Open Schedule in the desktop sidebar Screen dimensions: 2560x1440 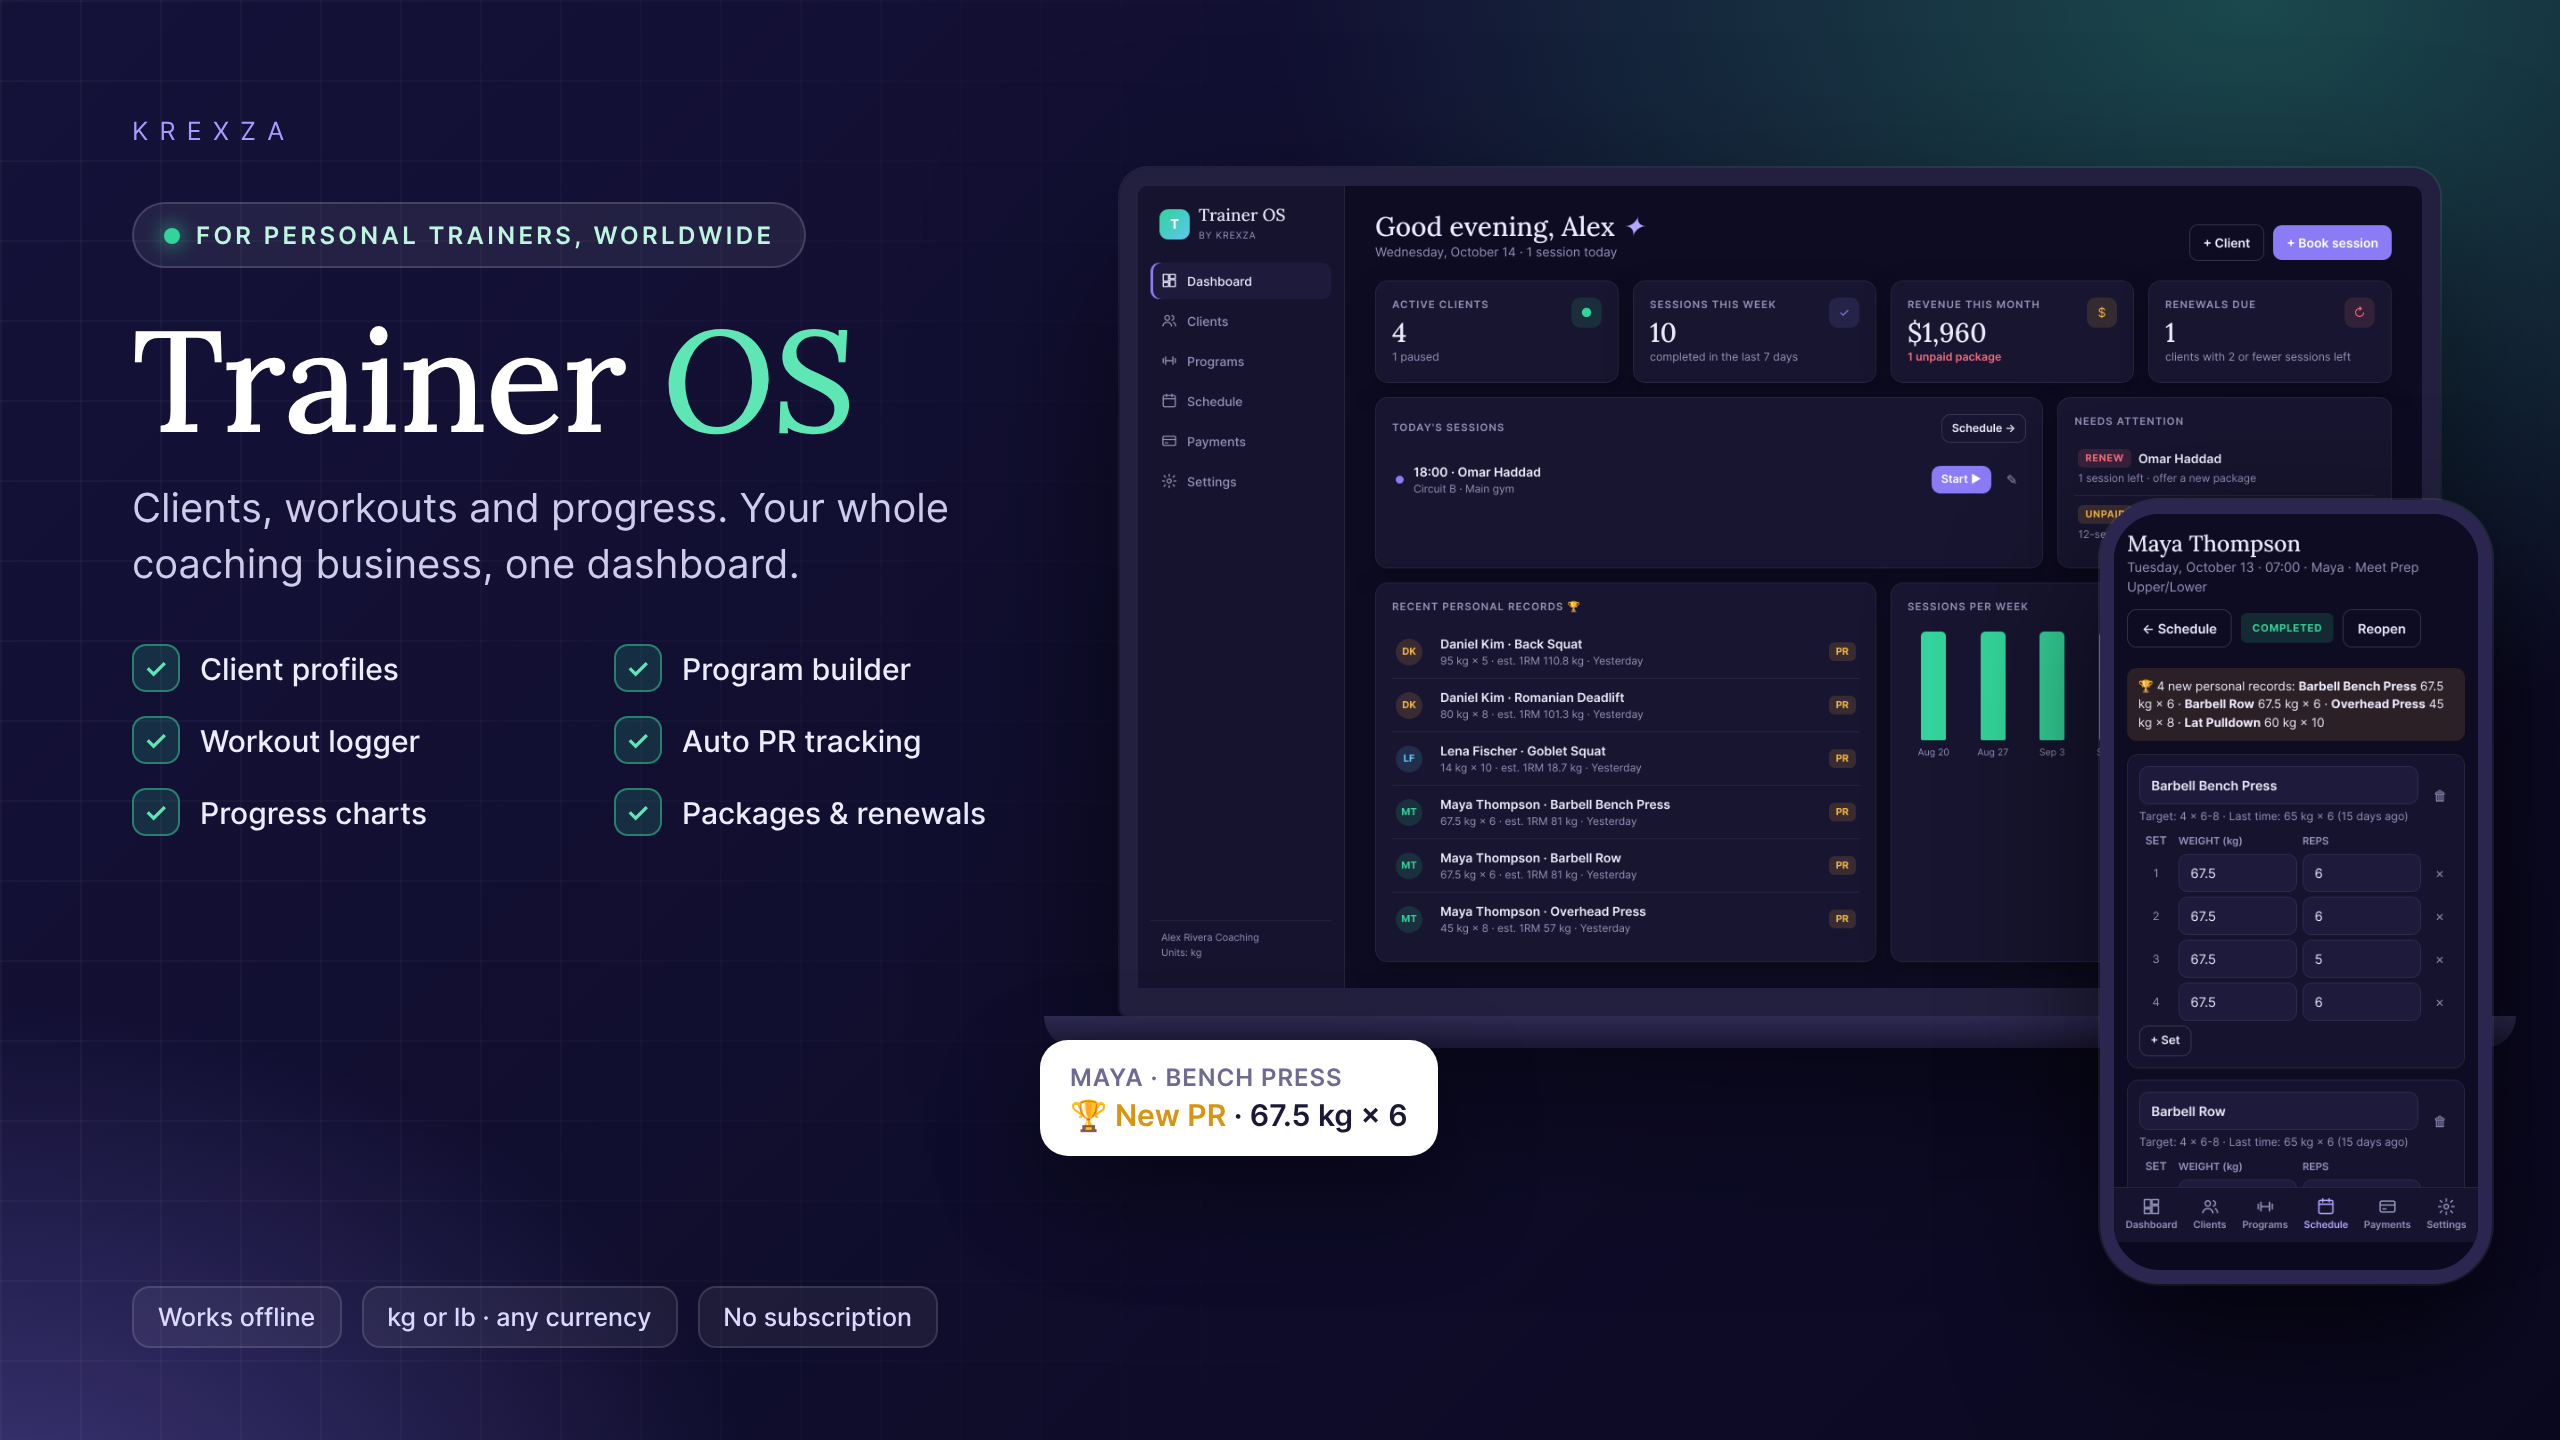click(x=1240, y=401)
